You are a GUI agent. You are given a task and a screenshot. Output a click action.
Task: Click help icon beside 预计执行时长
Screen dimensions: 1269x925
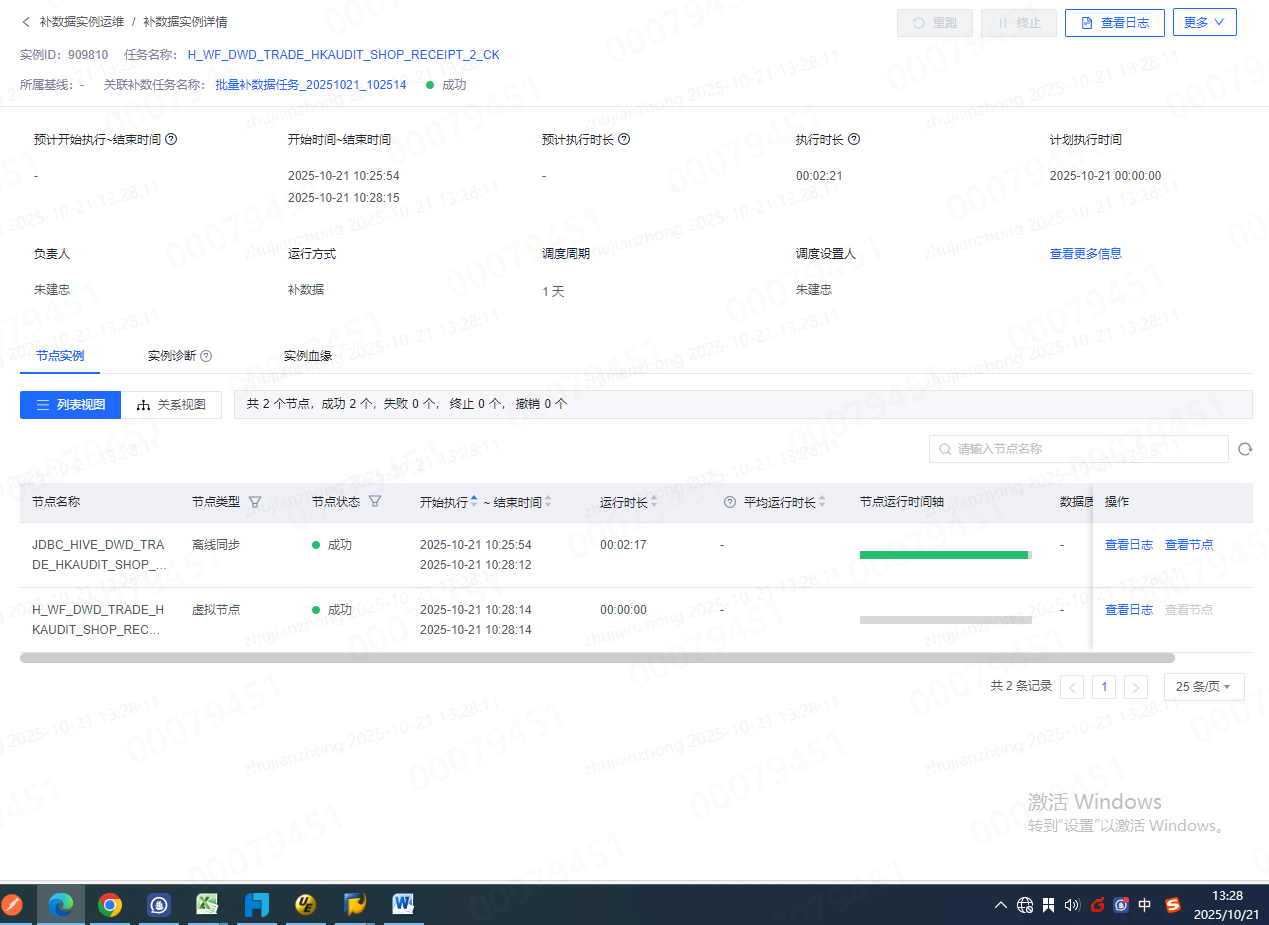[625, 140]
